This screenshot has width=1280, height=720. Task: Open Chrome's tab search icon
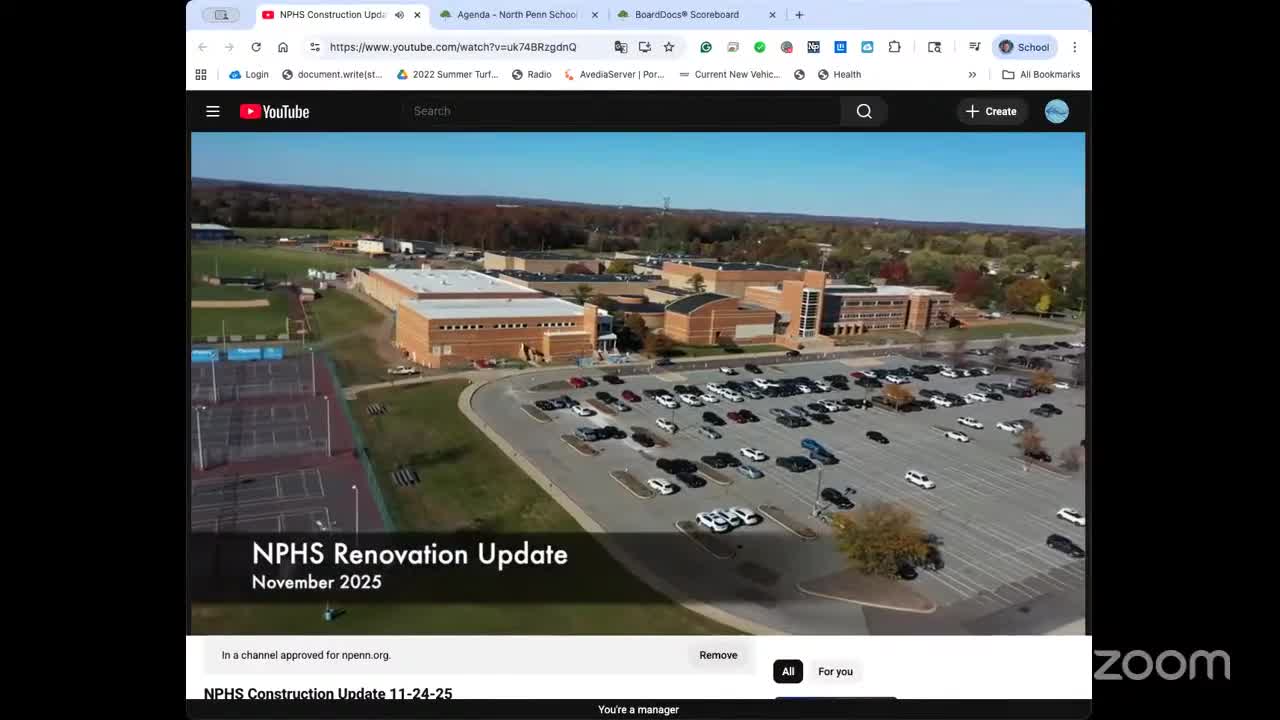[934, 47]
